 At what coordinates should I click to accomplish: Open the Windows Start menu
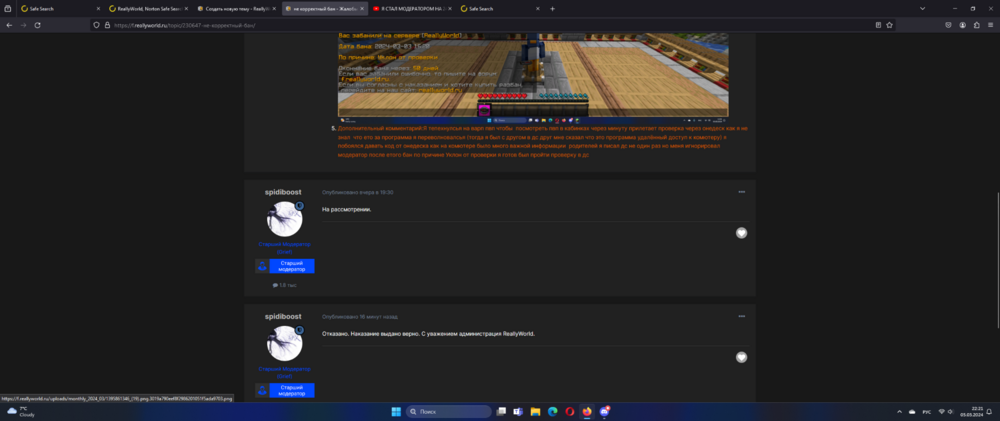pyautogui.click(x=395, y=411)
